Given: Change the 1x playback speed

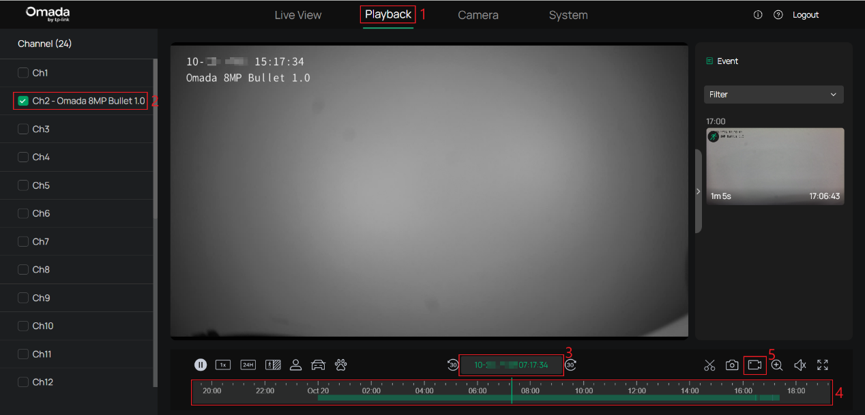Looking at the screenshot, I should [223, 365].
